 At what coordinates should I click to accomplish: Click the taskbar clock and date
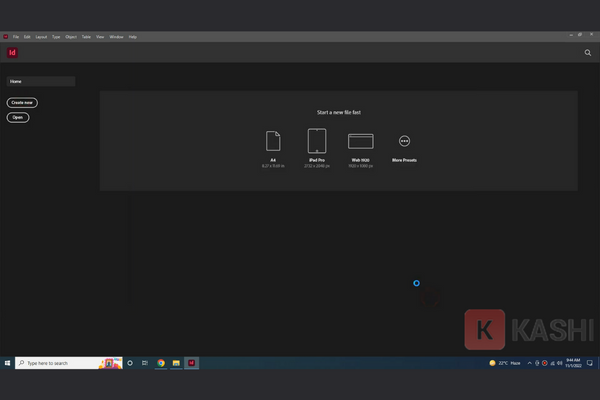click(573, 363)
